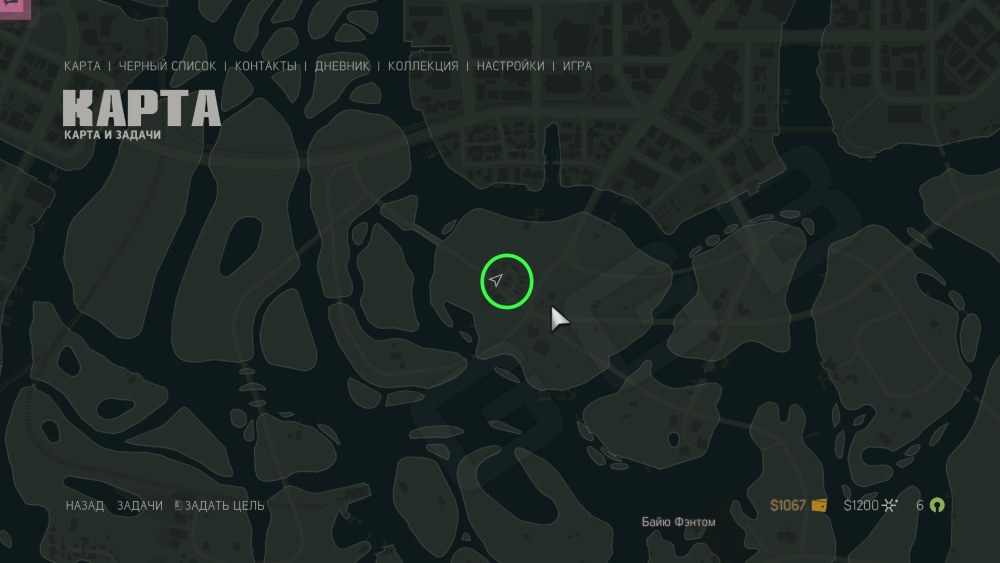Viewport: 1000px width, 563px height.
Task: Click the НАЗАД button
Action: [85, 506]
